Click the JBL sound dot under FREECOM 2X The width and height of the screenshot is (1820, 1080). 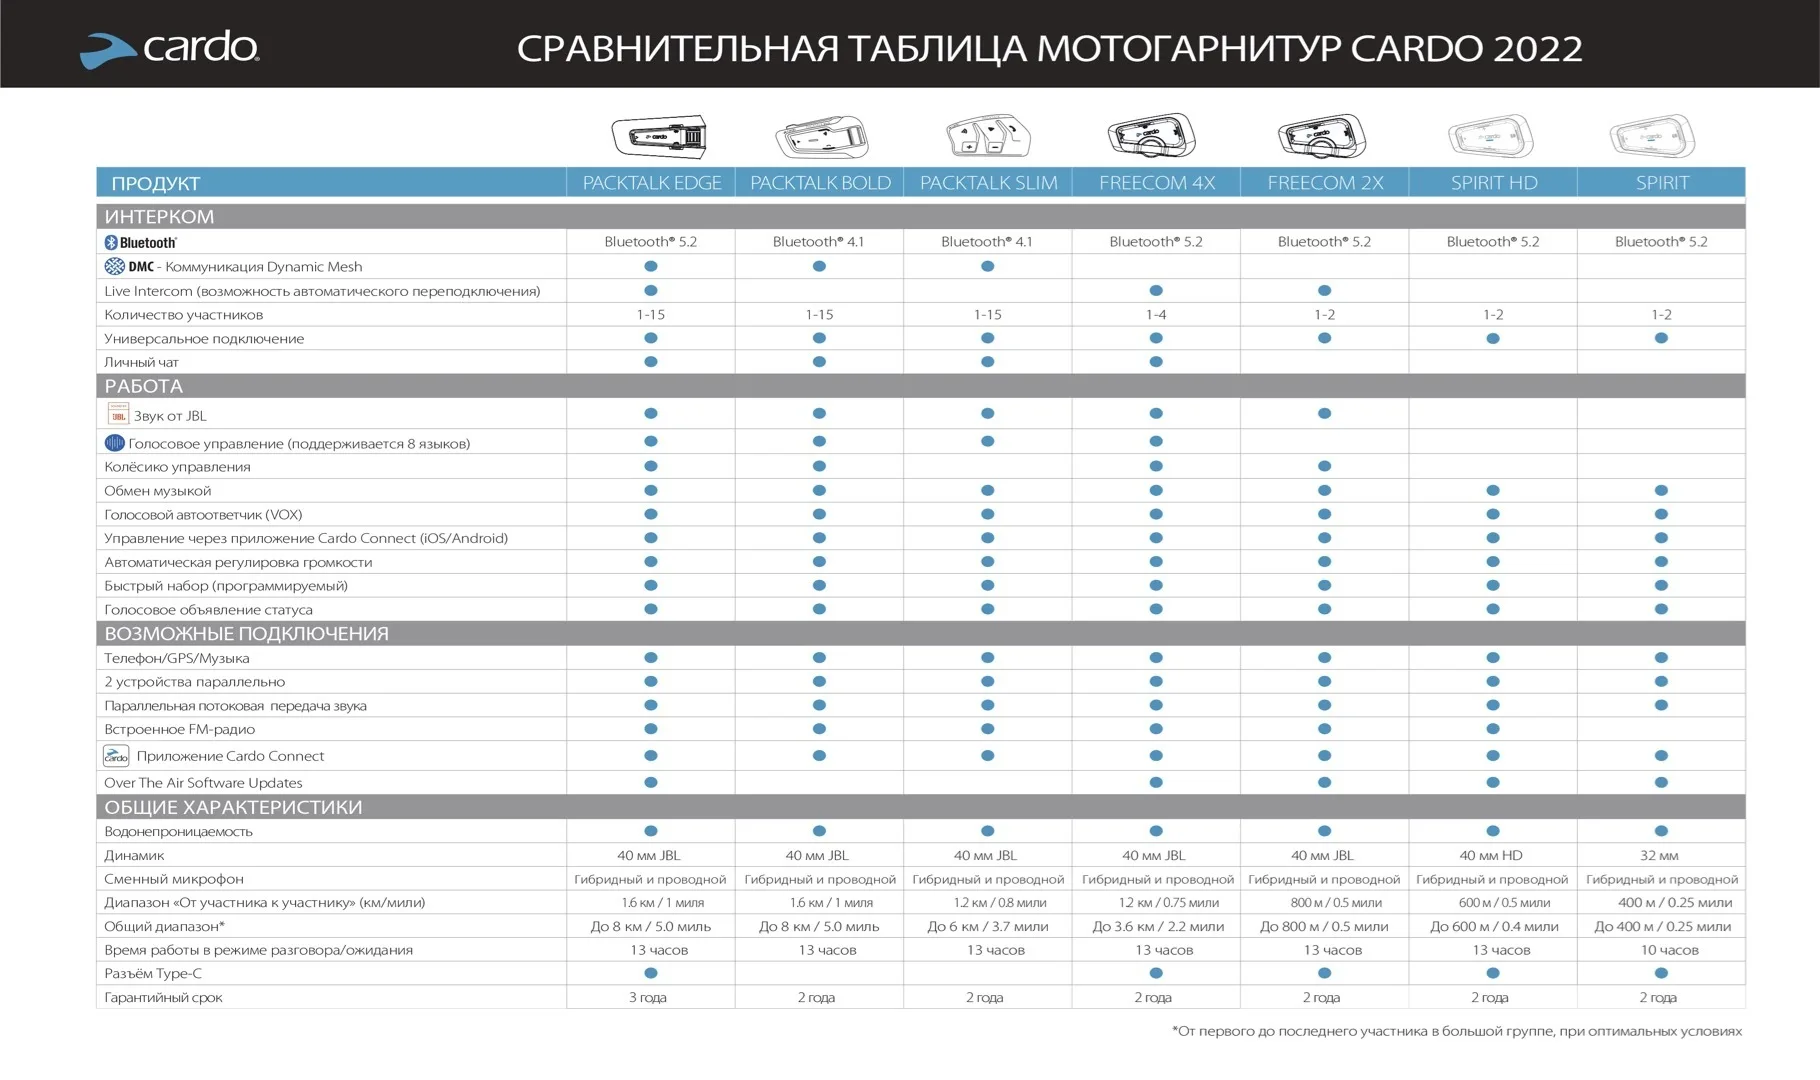pos(1325,413)
